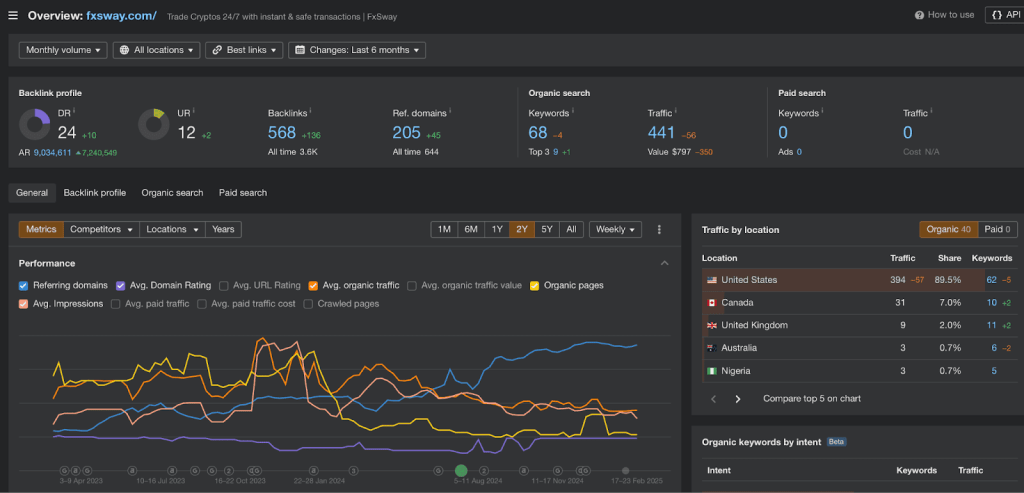The height and width of the screenshot is (493, 1024).
Task: Open the hamburger main menu
Action: click(x=13, y=15)
